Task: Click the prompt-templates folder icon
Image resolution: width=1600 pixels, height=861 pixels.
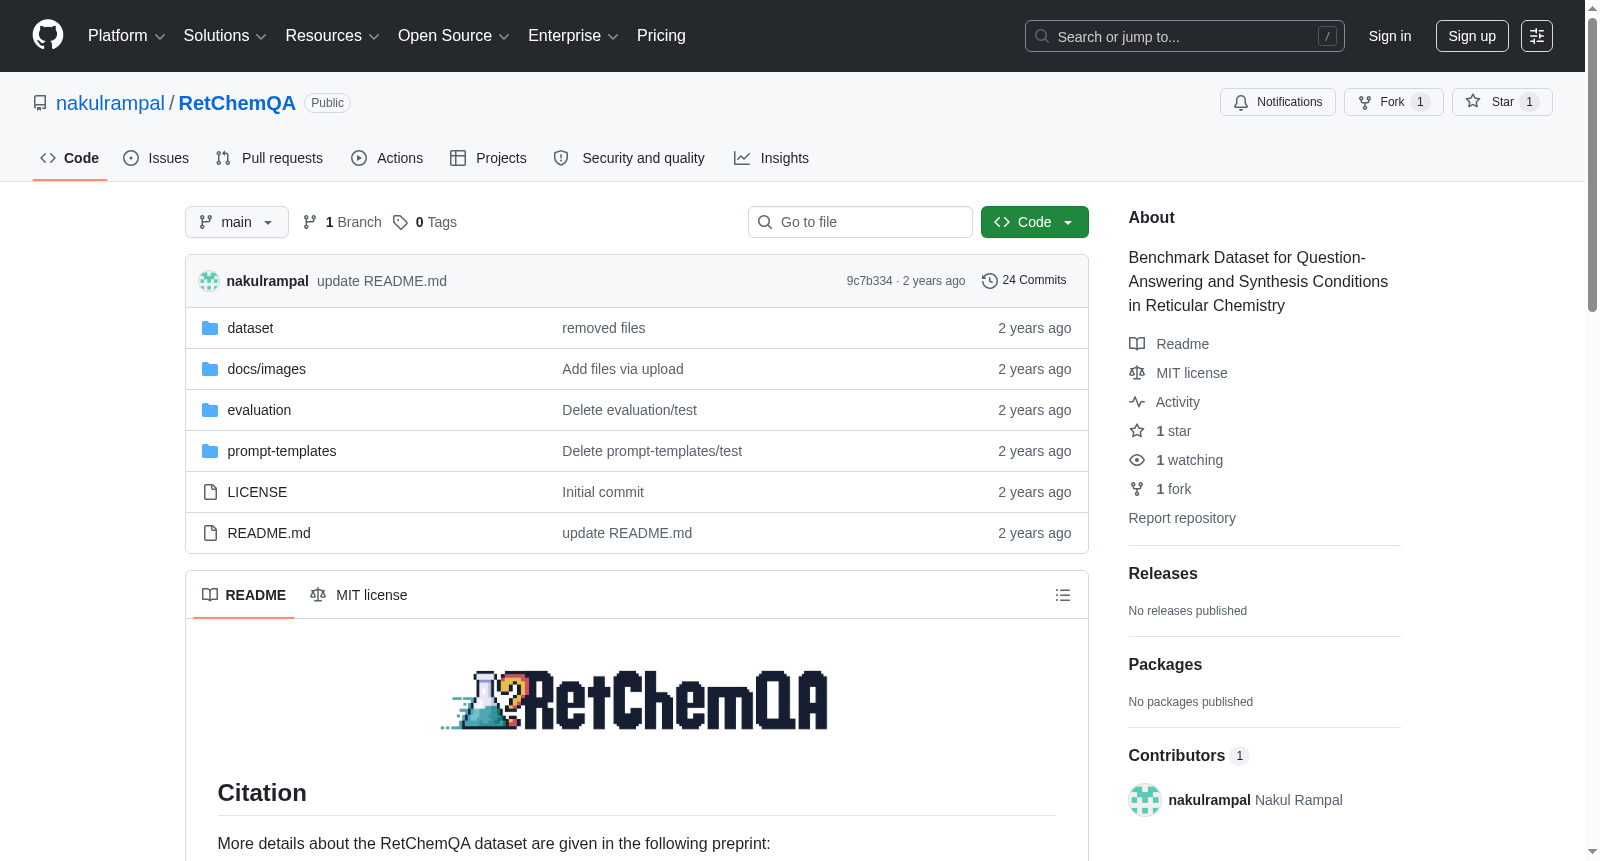Action: click(210, 451)
